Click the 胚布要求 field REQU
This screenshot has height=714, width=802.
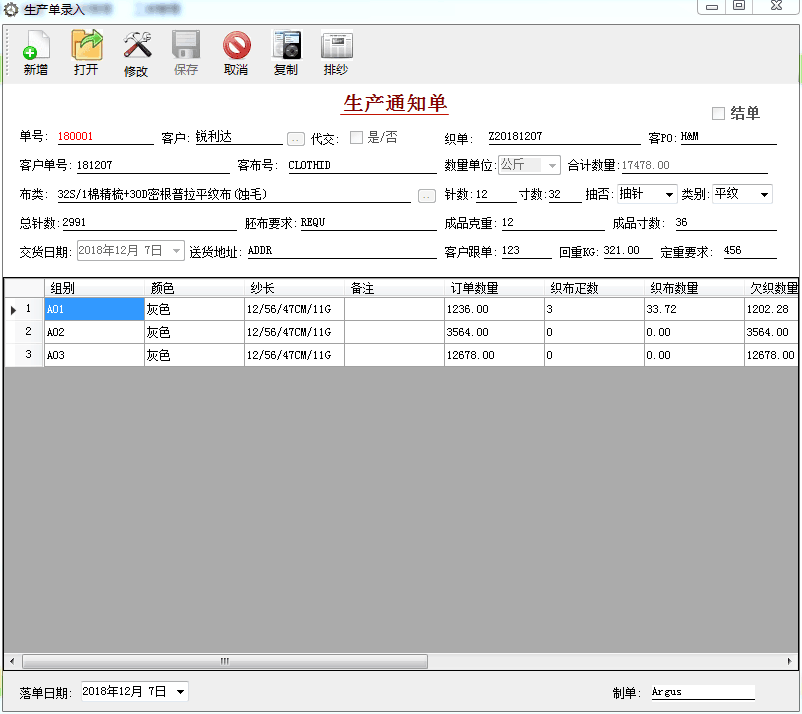[368, 223]
